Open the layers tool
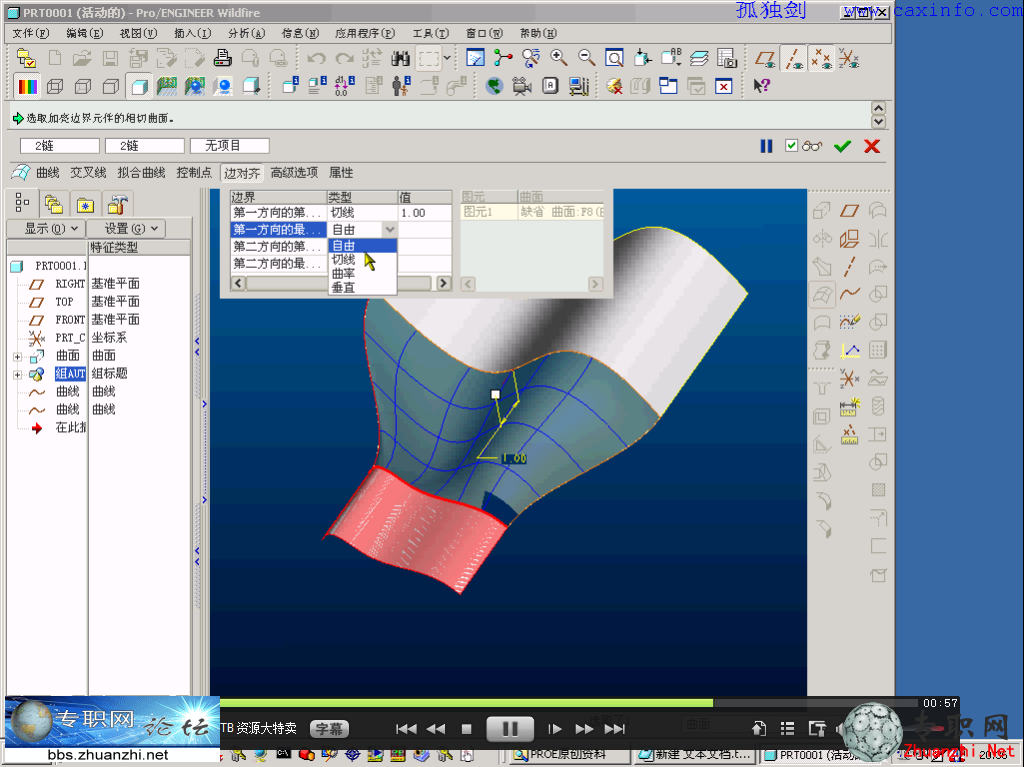Image resolution: width=1024 pixels, height=767 pixels. [x=699, y=59]
